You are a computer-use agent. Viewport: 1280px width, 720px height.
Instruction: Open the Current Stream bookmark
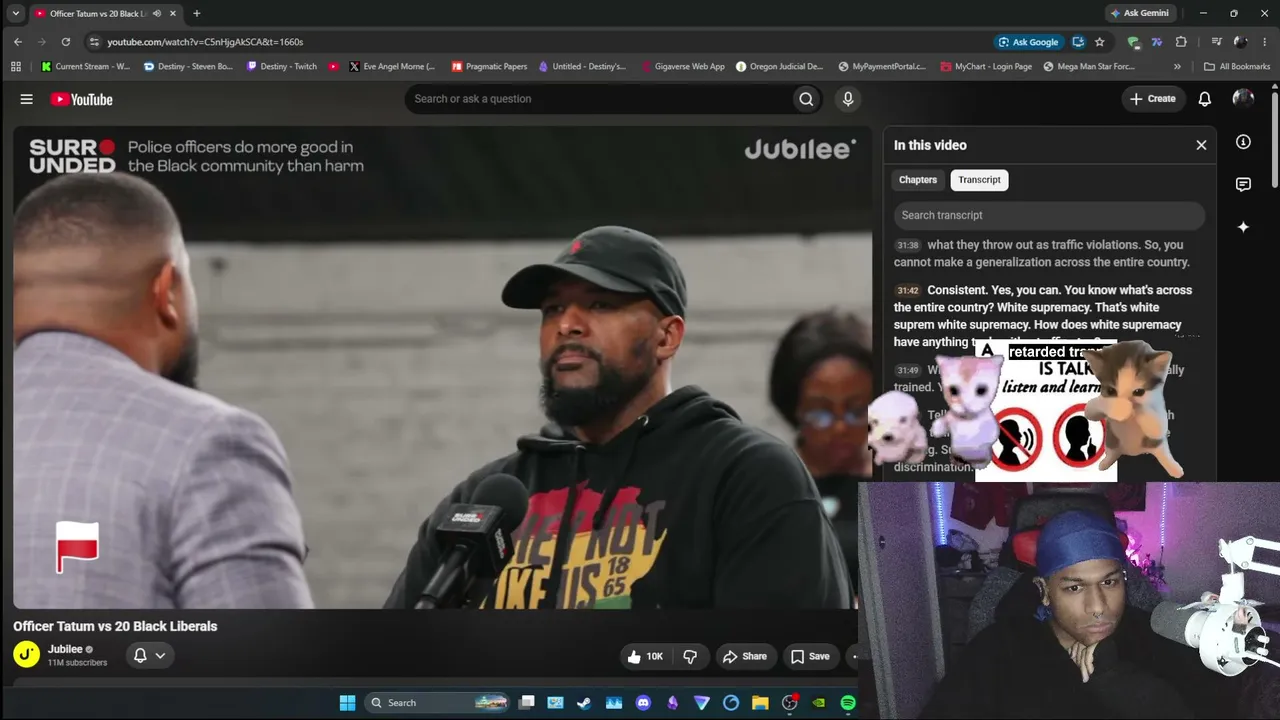(x=86, y=67)
